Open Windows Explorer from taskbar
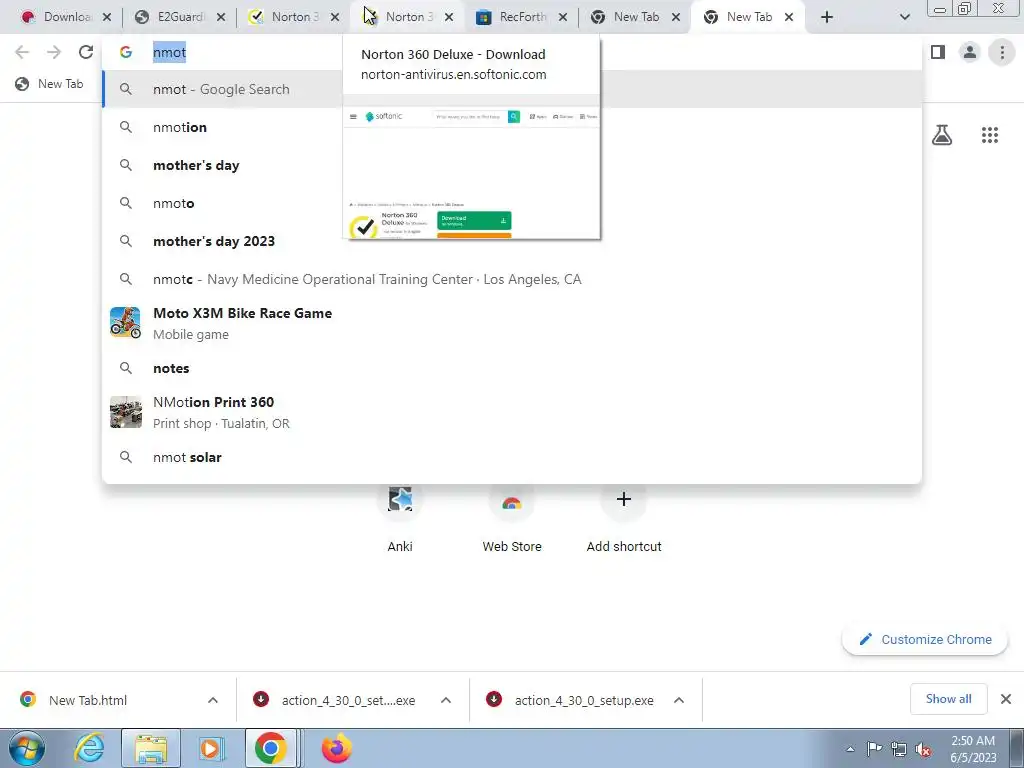The height and width of the screenshot is (768, 1024). 151,748
